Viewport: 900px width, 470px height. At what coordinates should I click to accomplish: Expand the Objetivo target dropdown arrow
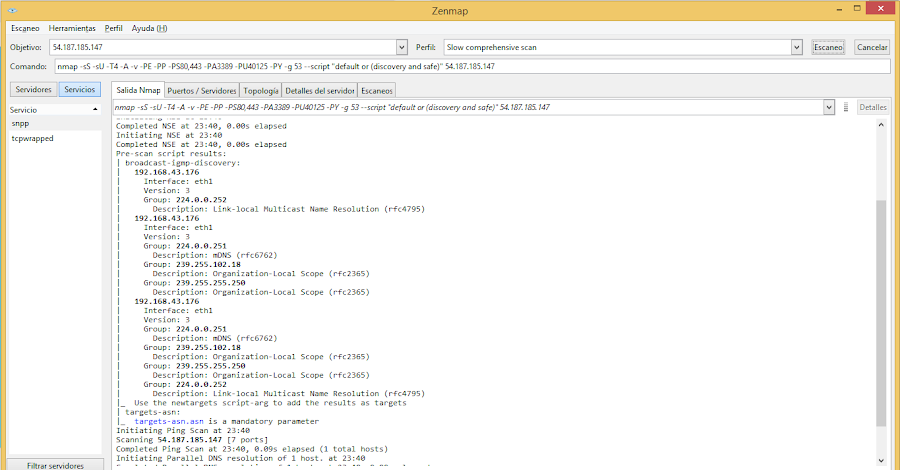click(402, 47)
